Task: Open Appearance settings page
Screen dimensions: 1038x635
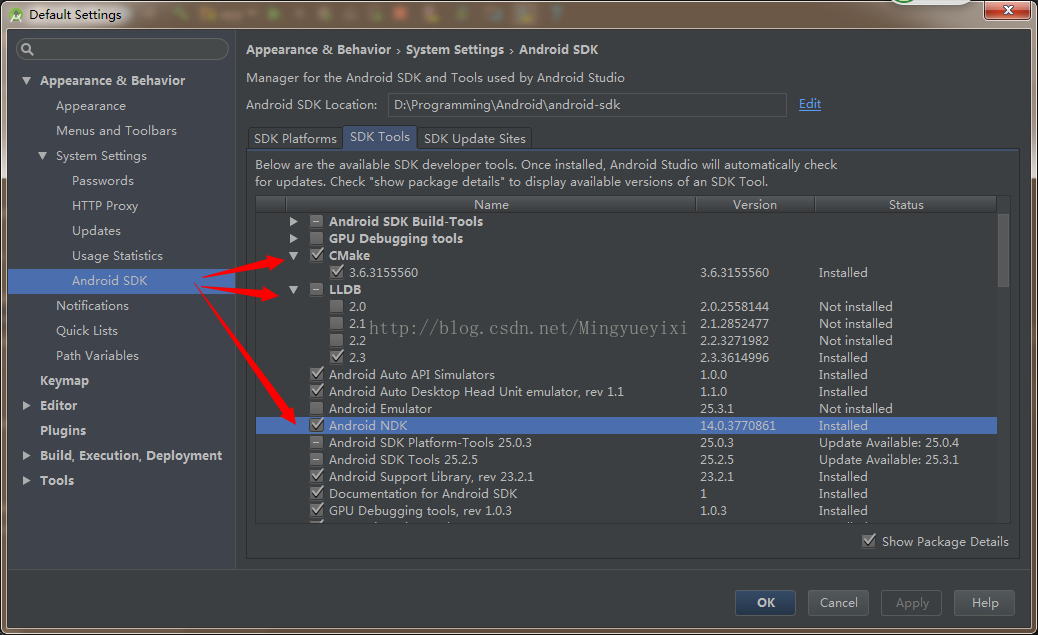Action: click(91, 106)
